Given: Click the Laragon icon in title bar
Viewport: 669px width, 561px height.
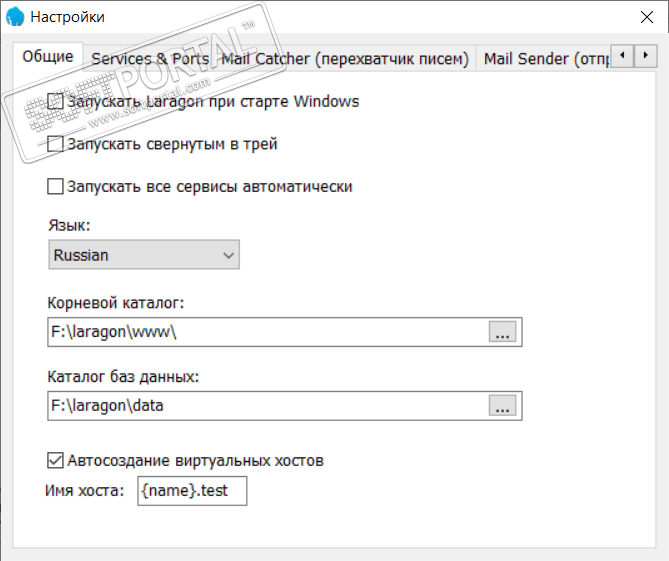Looking at the screenshot, I should coord(14,16).
